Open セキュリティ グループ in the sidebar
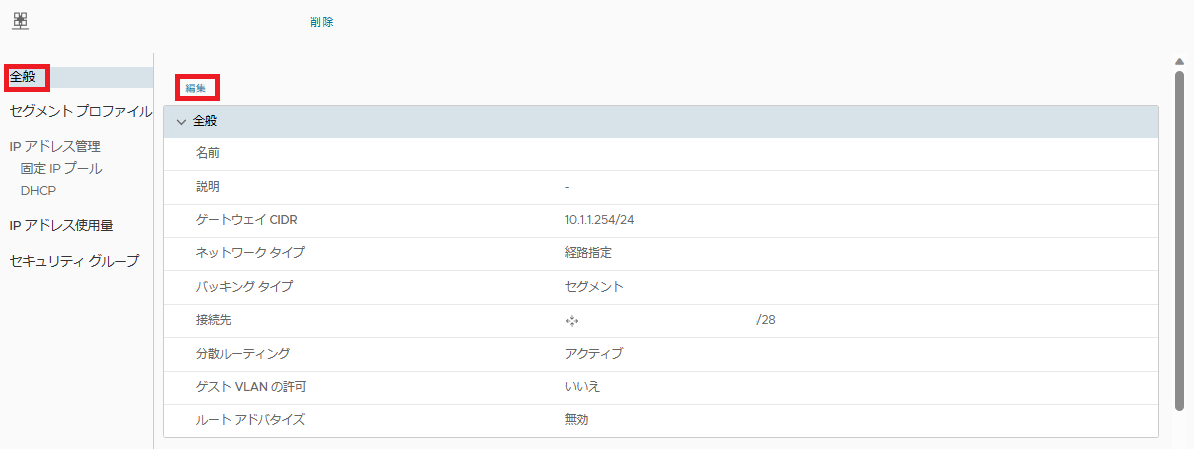The height and width of the screenshot is (449, 1194). 74,261
